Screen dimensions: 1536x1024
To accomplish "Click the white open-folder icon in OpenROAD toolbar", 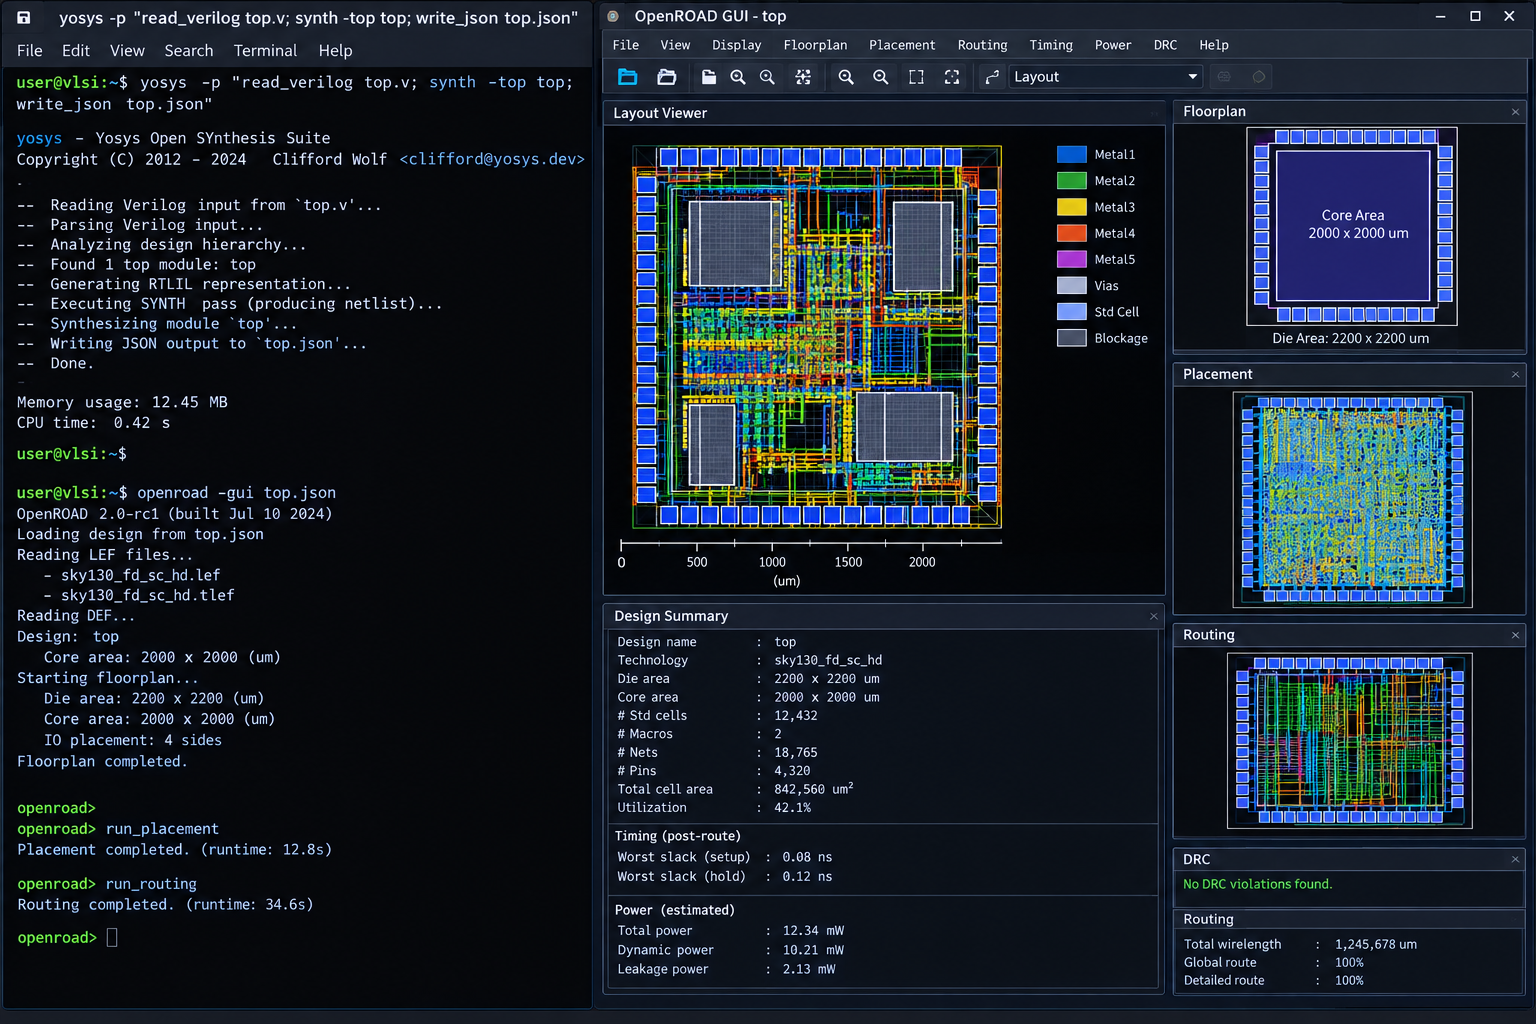I will [x=667, y=77].
